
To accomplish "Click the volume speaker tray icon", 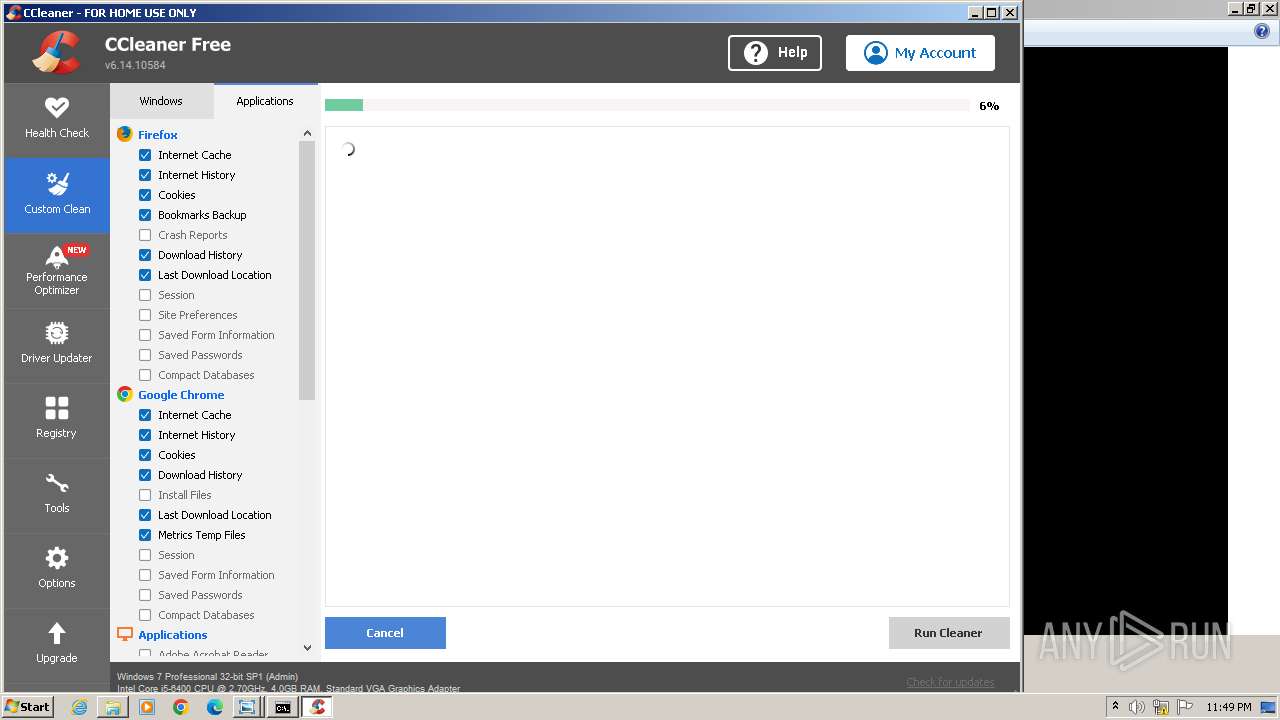I will [1137, 707].
